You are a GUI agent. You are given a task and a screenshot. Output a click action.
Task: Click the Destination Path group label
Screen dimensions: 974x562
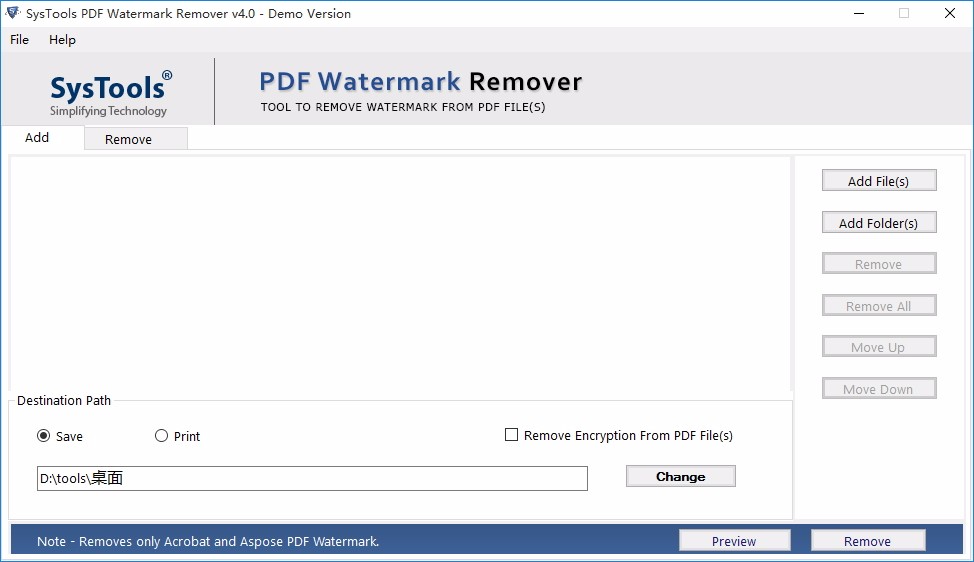[x=64, y=401]
